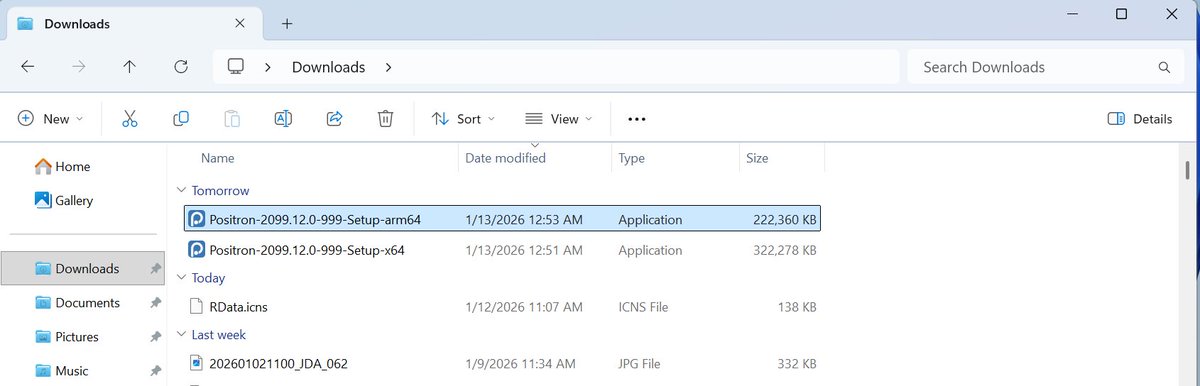Collapse the Tomorrow group
The height and width of the screenshot is (386, 1200).
[181, 190]
